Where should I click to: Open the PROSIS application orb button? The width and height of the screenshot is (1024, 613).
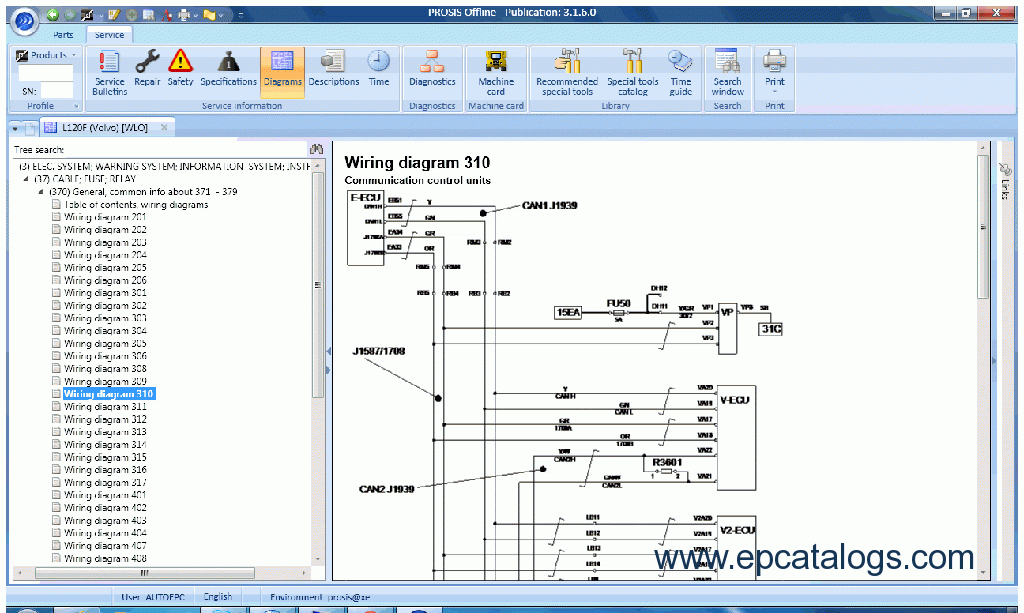pos(25,21)
